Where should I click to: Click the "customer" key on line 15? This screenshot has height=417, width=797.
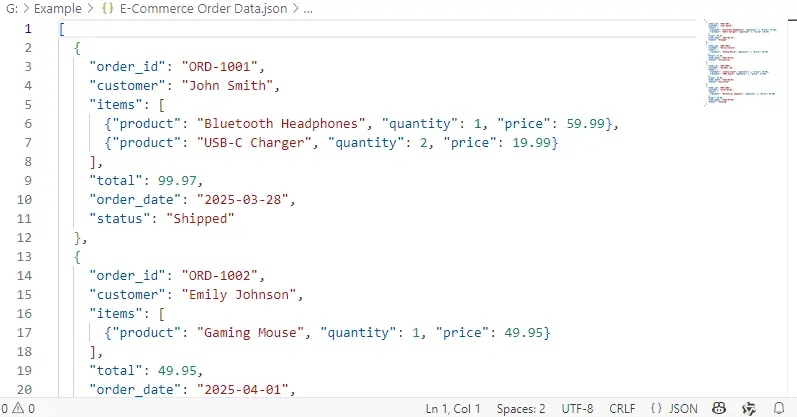click(x=128, y=295)
